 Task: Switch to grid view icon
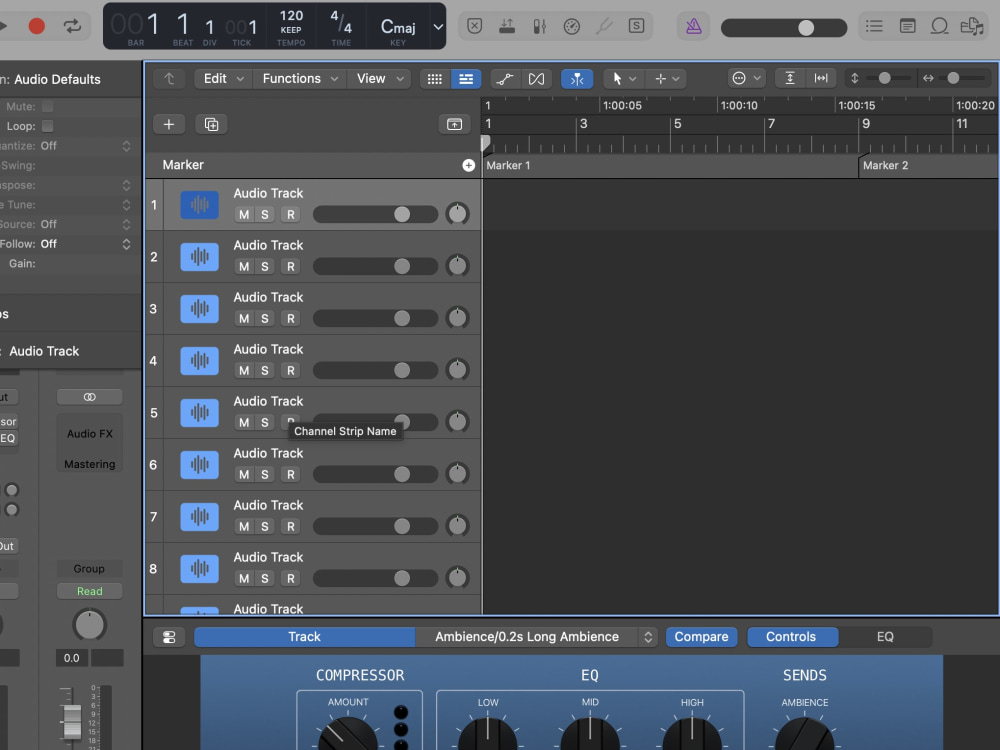pos(434,78)
